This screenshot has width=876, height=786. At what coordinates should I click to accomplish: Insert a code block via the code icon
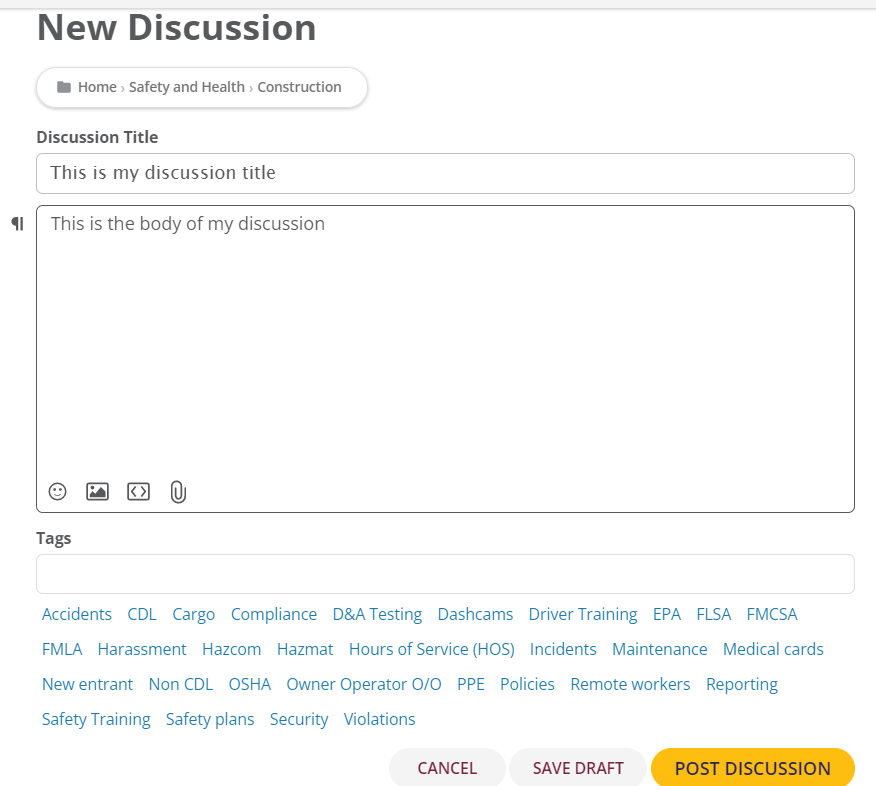tap(138, 491)
